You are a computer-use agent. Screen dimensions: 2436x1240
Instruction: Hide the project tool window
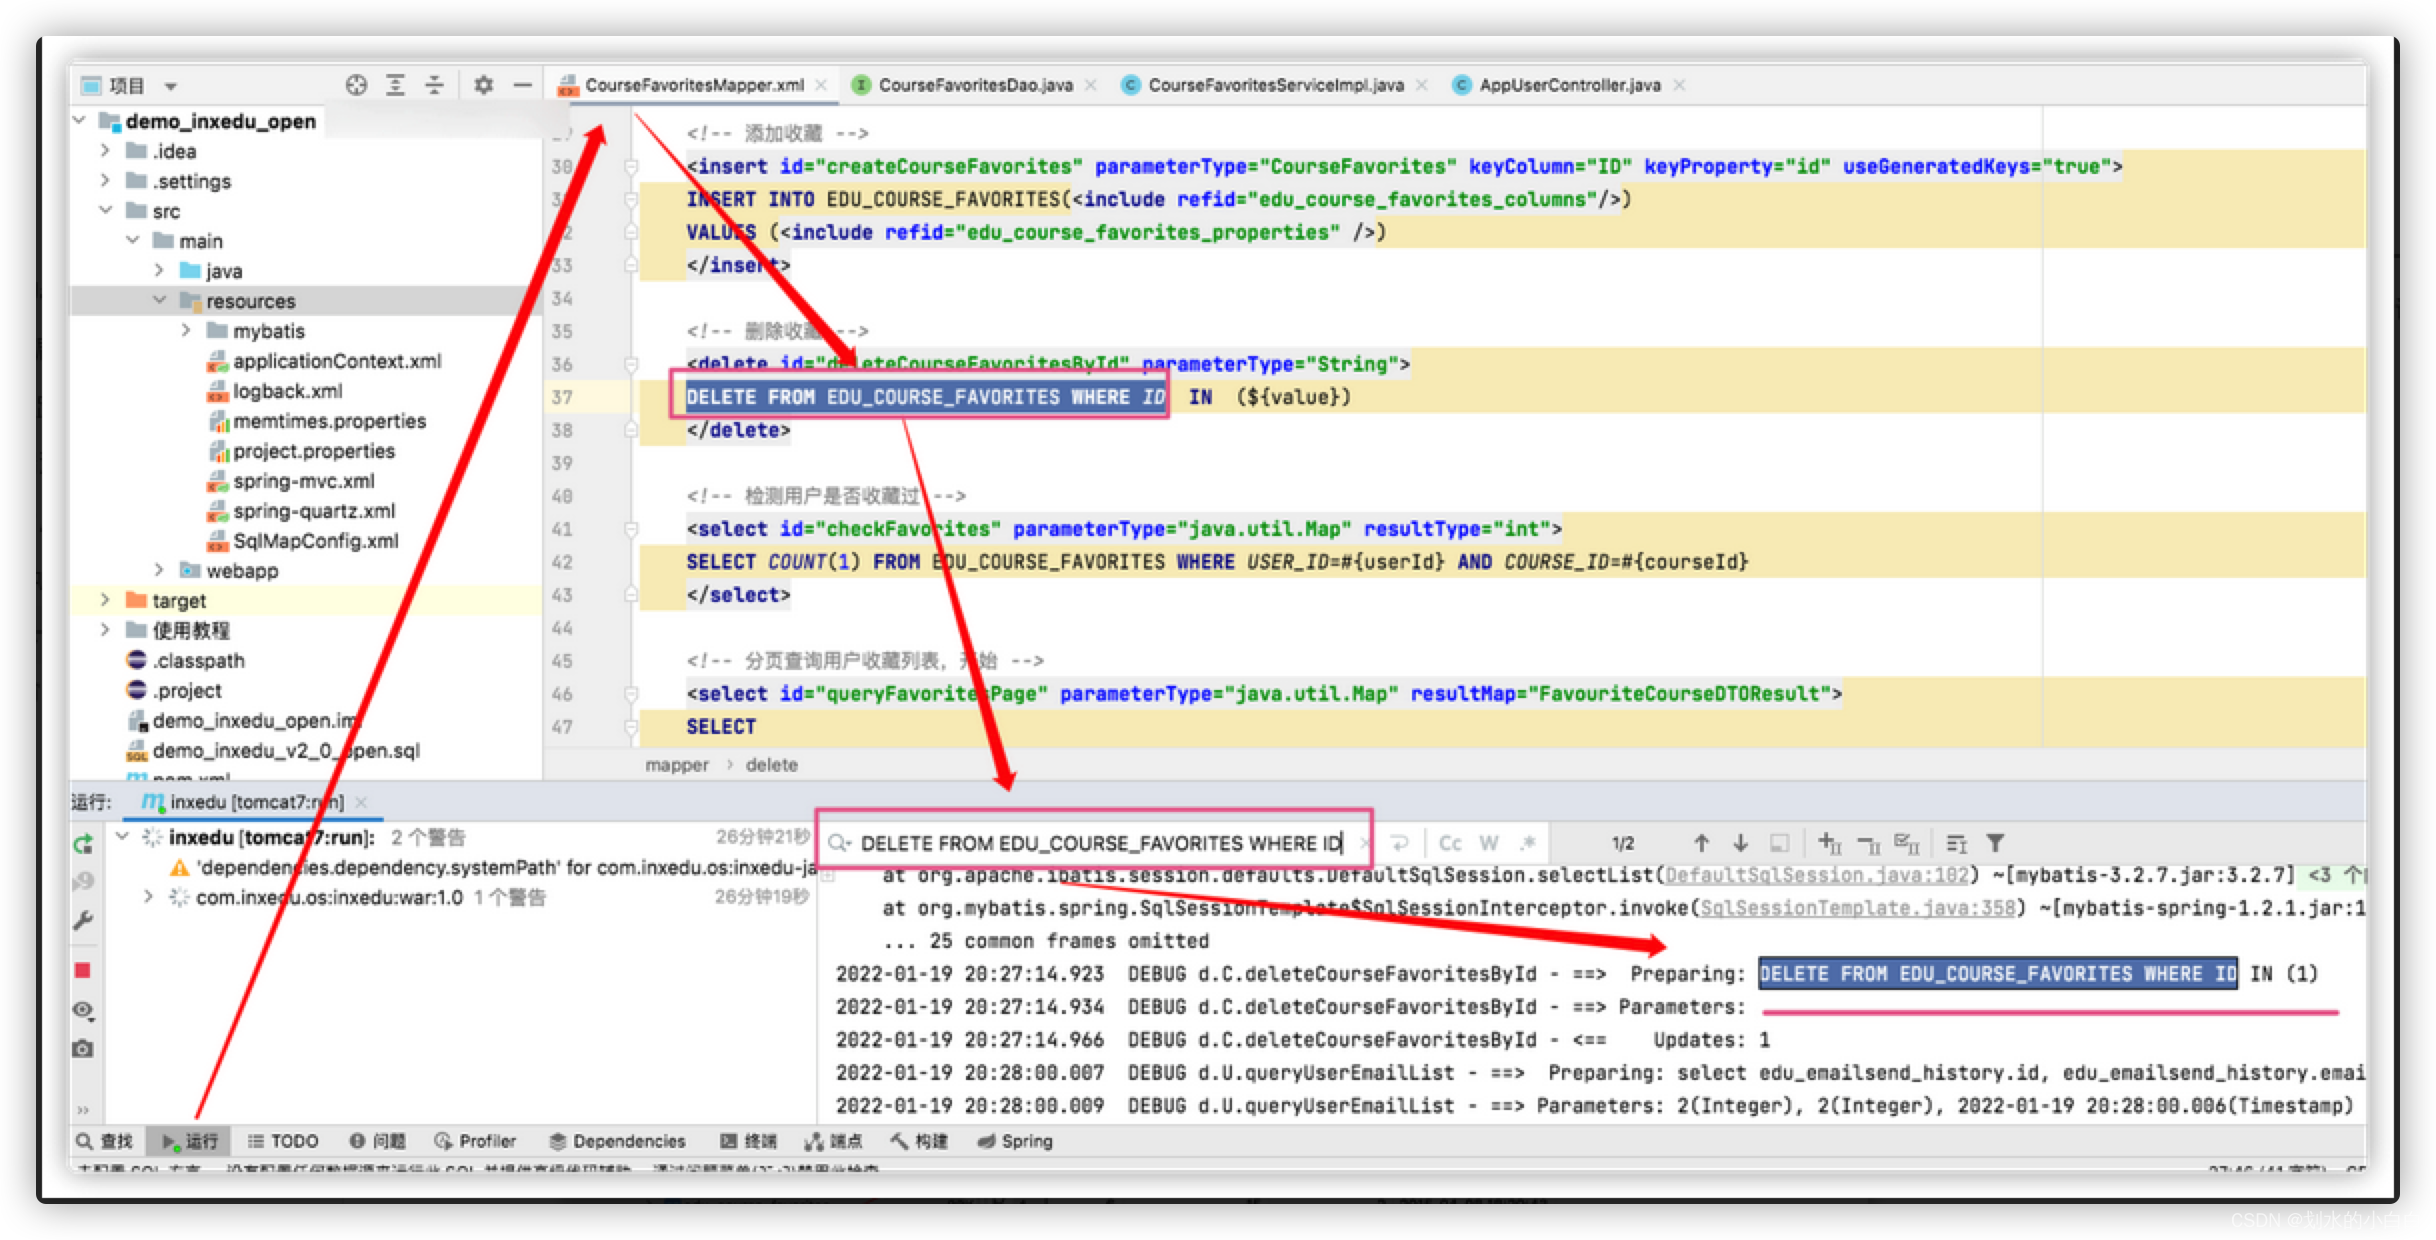pyautogui.click(x=522, y=85)
